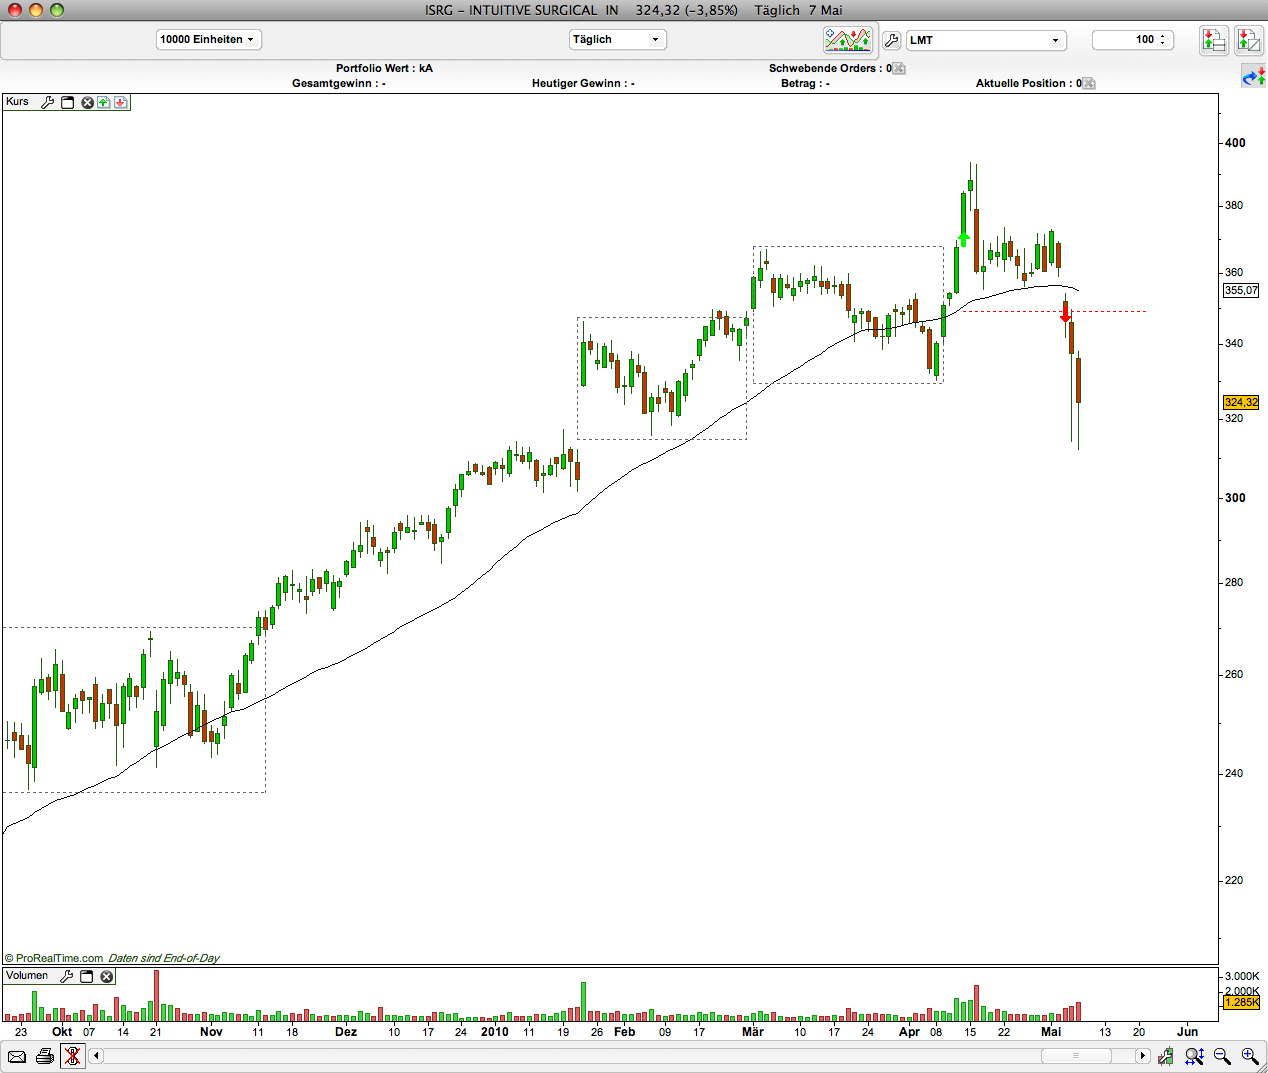
Task: Close current position via small X icon
Action: 1089,83
